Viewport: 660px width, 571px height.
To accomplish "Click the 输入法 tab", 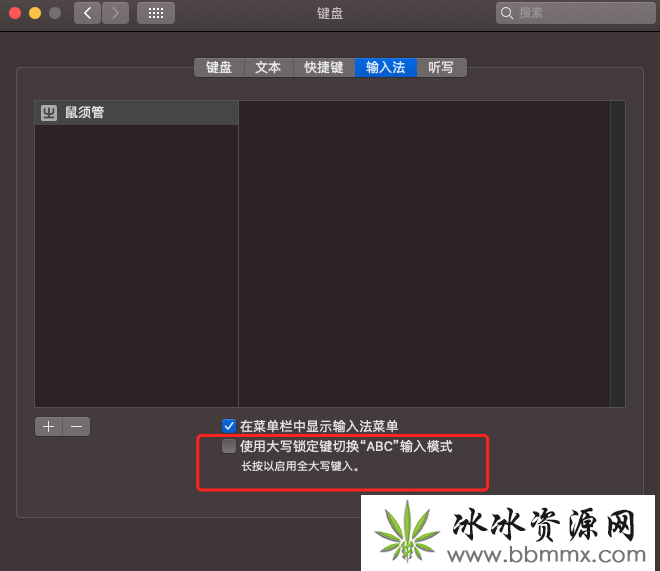I will point(386,67).
